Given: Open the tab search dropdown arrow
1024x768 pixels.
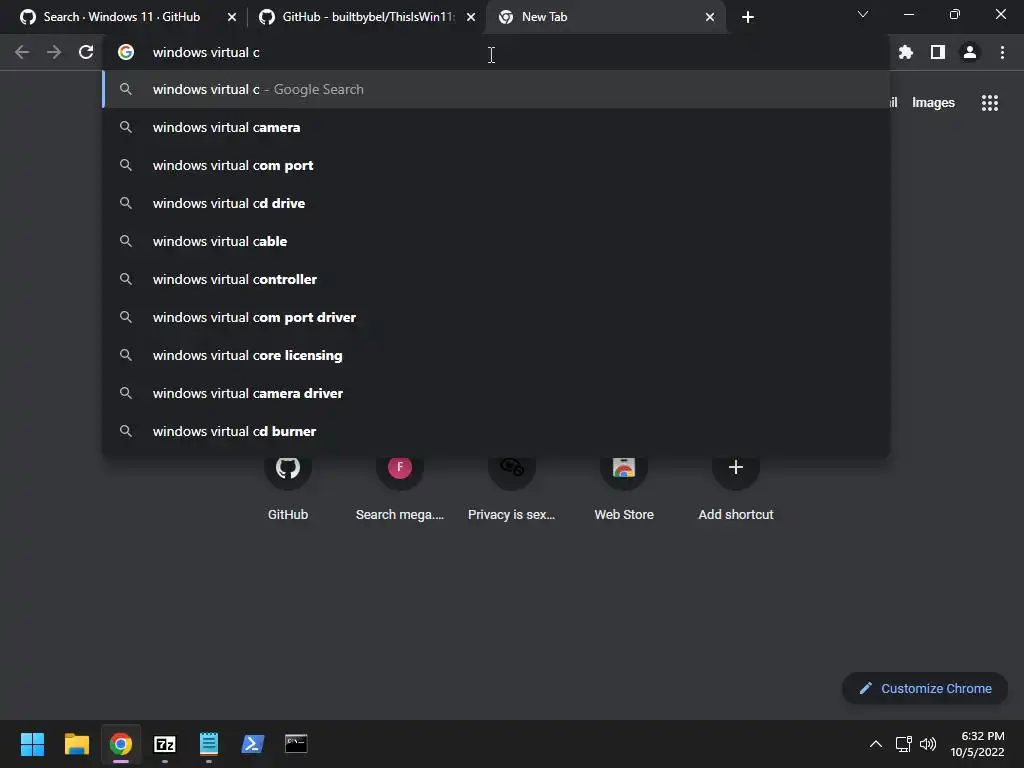Looking at the screenshot, I should 863,14.
